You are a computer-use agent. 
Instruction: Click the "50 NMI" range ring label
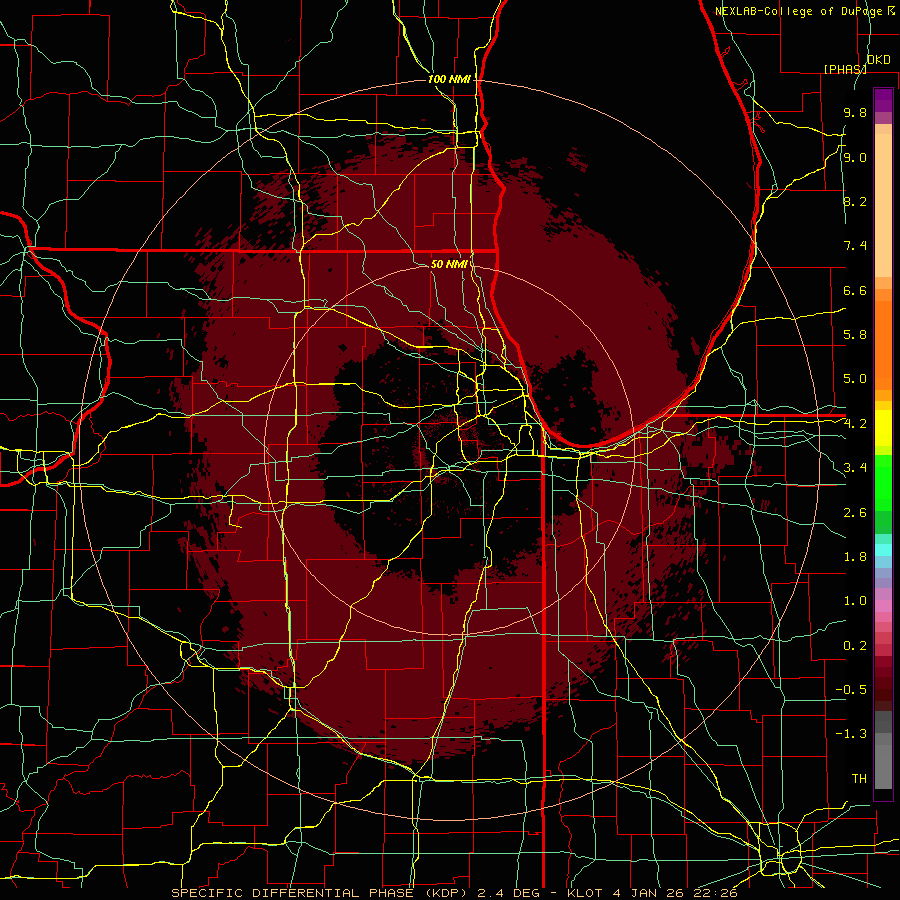pos(449,264)
